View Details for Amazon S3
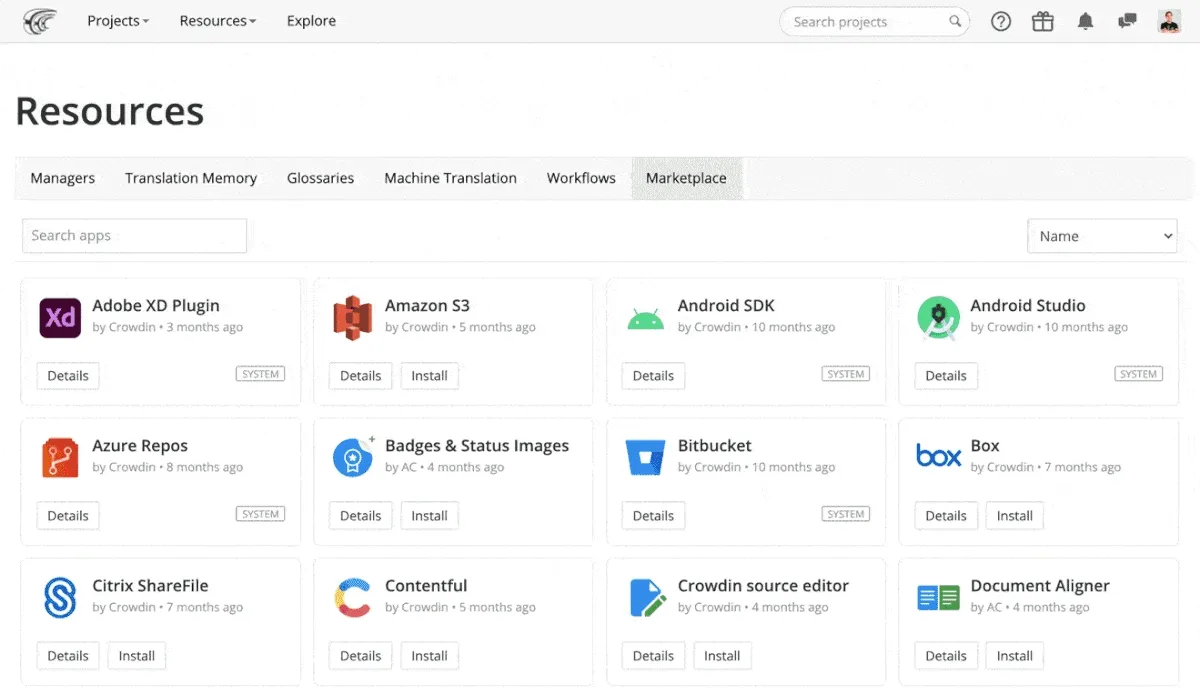This screenshot has width=1200, height=694. (x=360, y=376)
